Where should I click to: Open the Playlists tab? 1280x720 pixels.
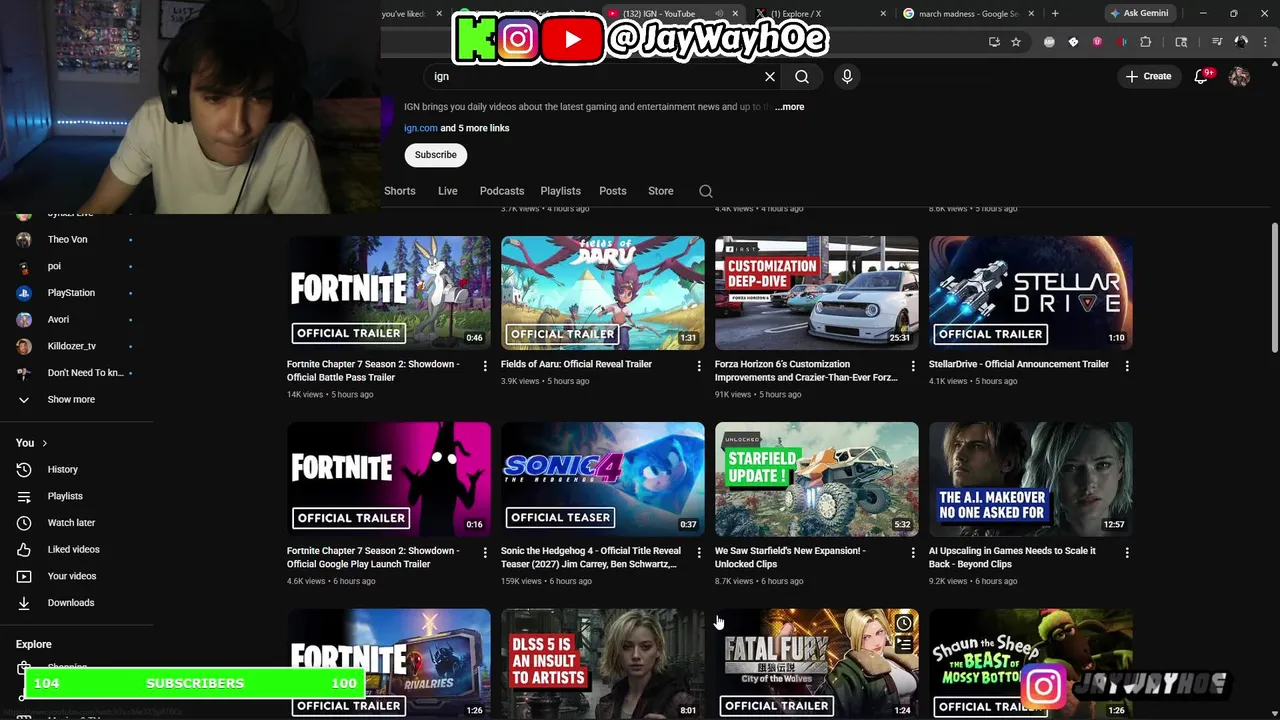561,191
